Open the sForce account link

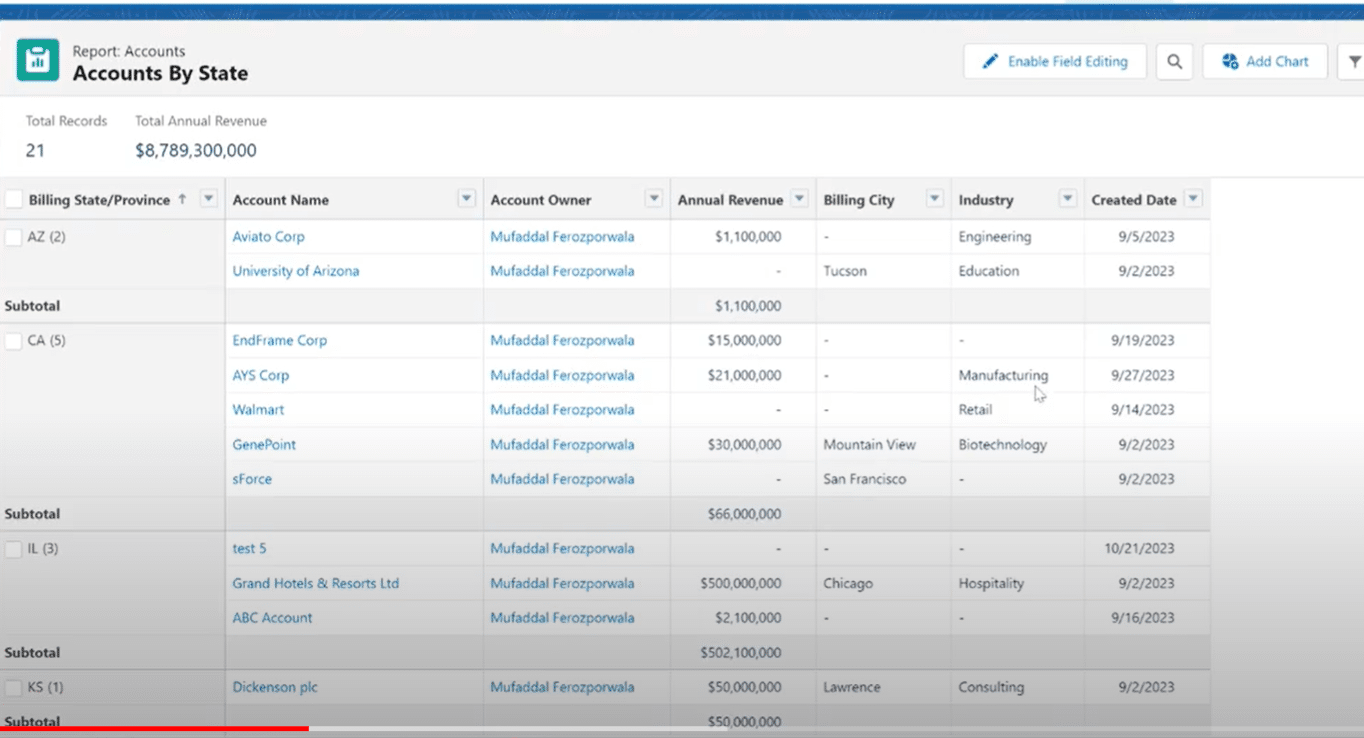pyautogui.click(x=252, y=479)
